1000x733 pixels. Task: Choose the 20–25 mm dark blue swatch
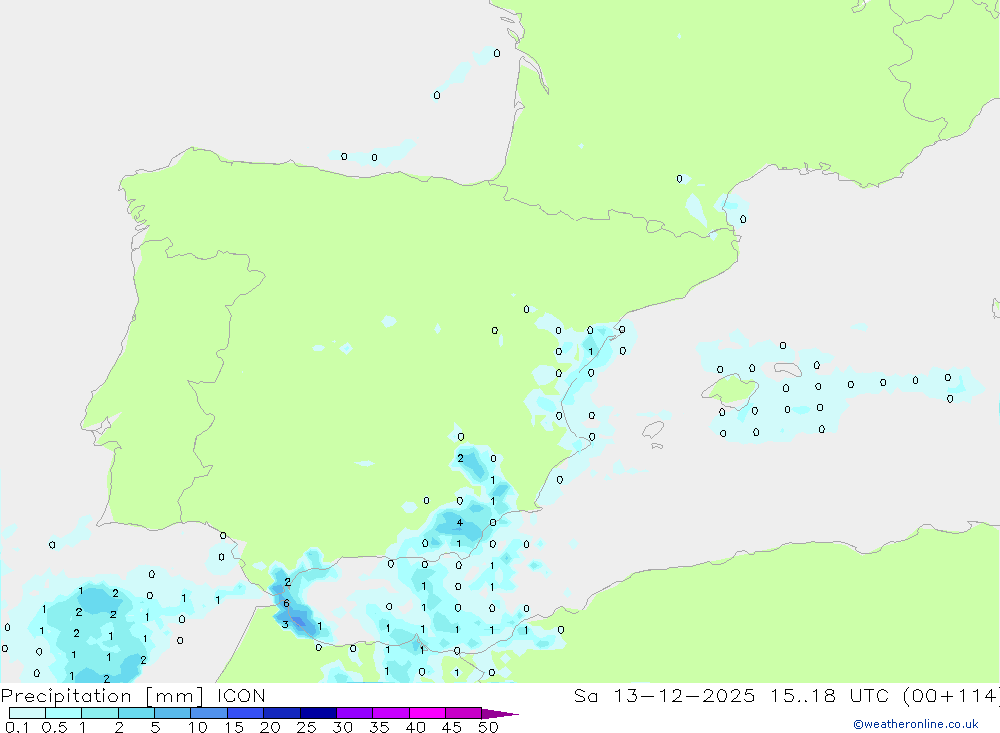coord(282,713)
